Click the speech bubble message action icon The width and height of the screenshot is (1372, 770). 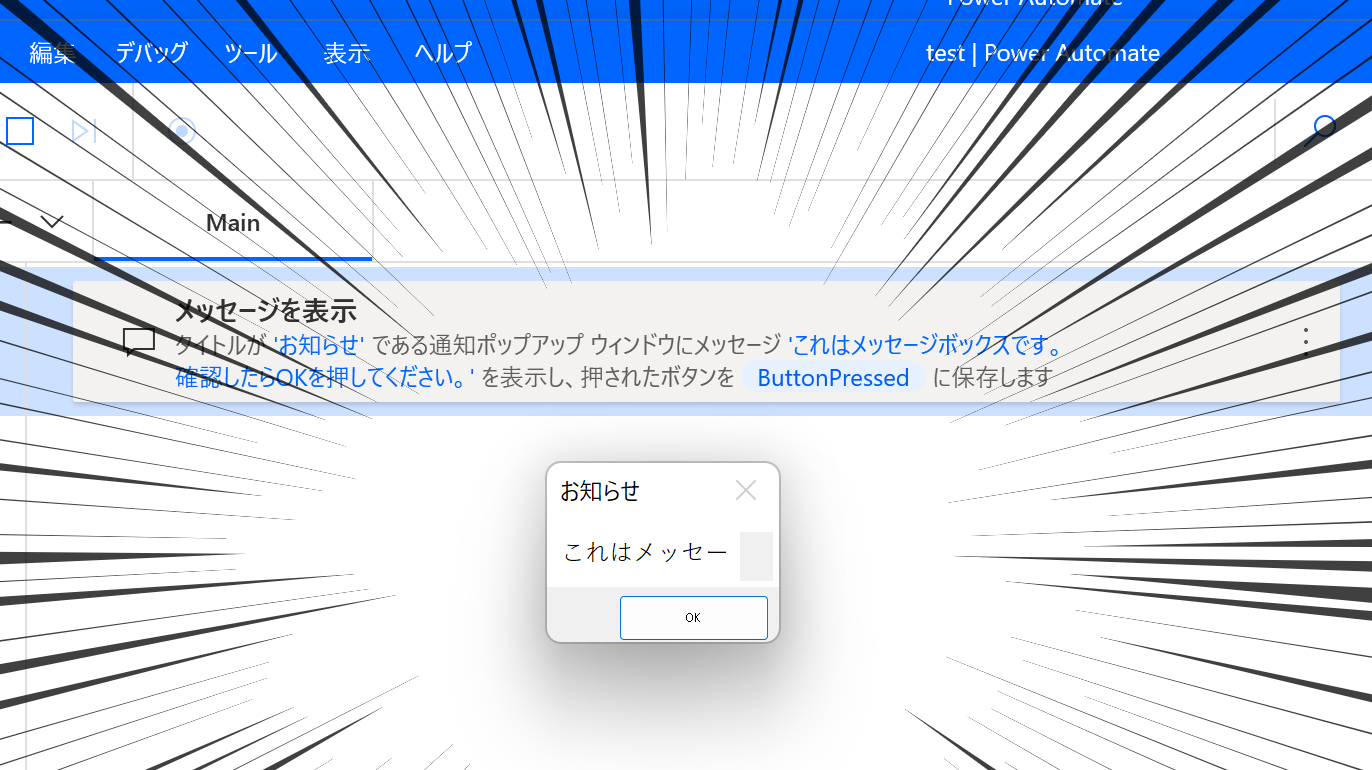pyautogui.click(x=139, y=342)
